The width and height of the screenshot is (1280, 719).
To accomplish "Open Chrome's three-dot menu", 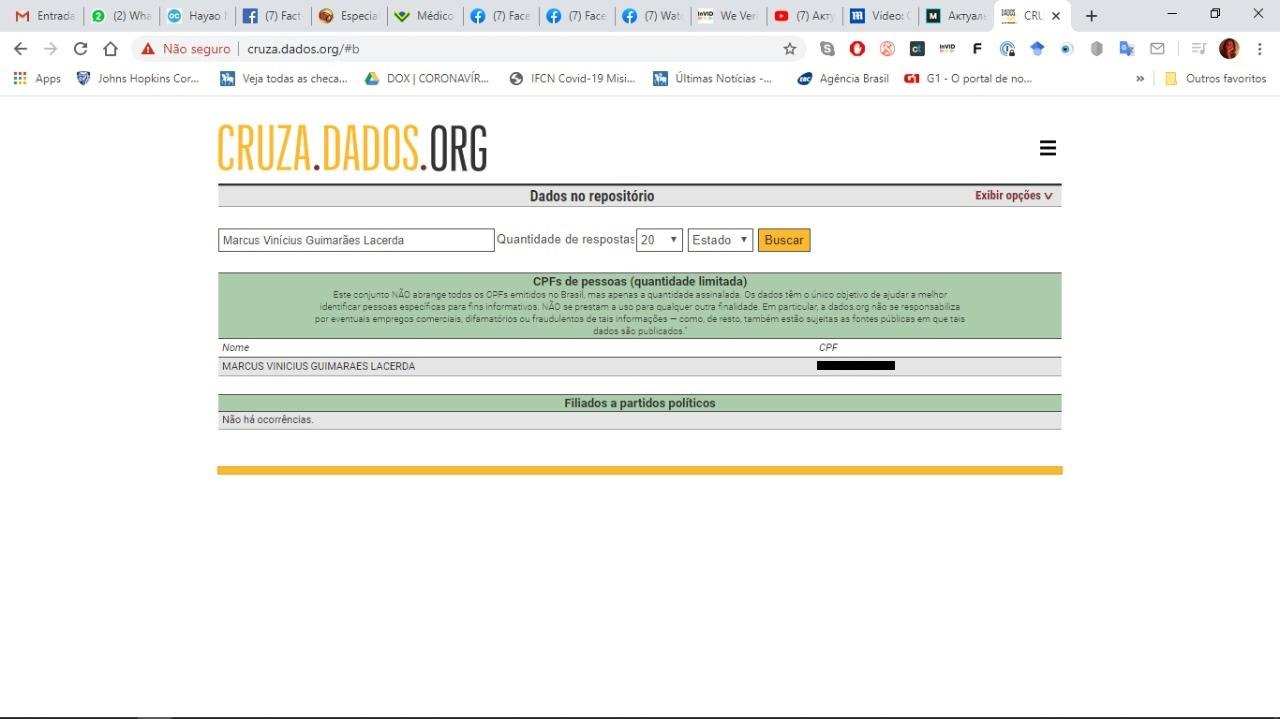I will (x=1259, y=48).
